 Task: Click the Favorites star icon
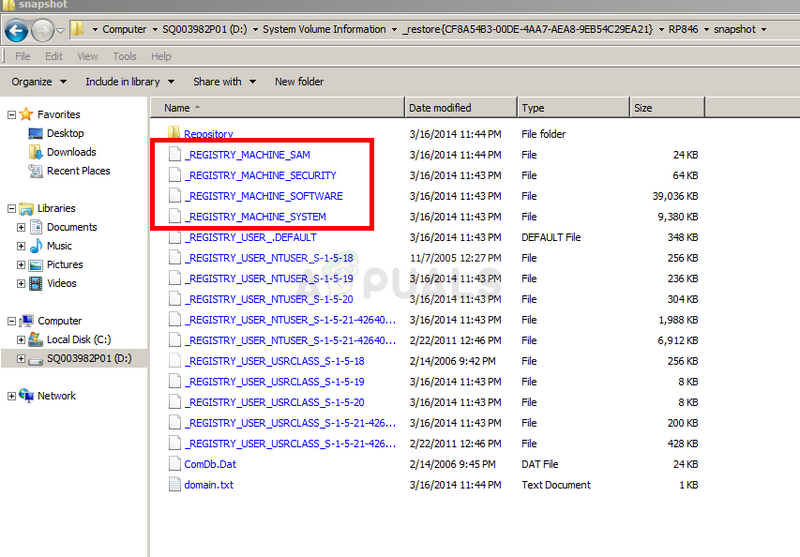click(x=26, y=114)
